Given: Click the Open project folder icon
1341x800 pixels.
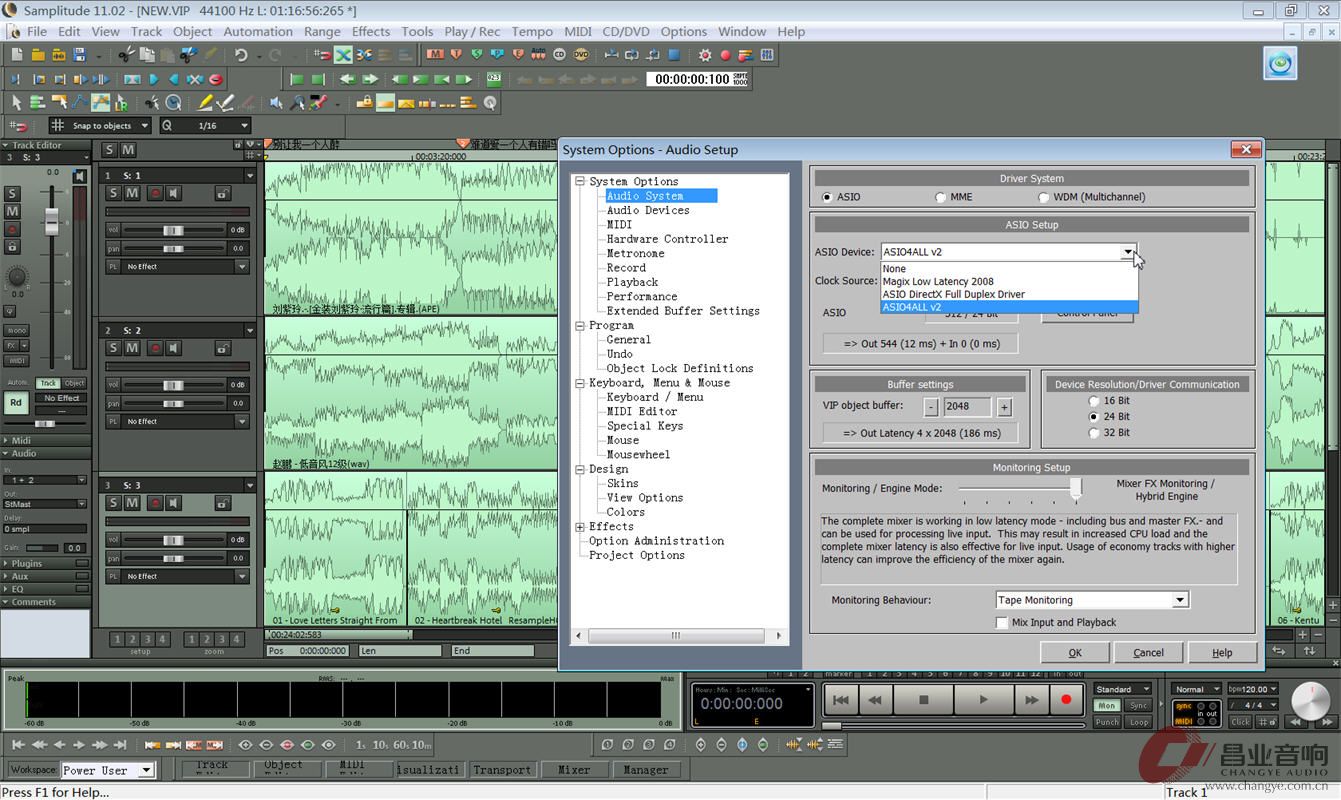Looking at the screenshot, I should (39, 55).
